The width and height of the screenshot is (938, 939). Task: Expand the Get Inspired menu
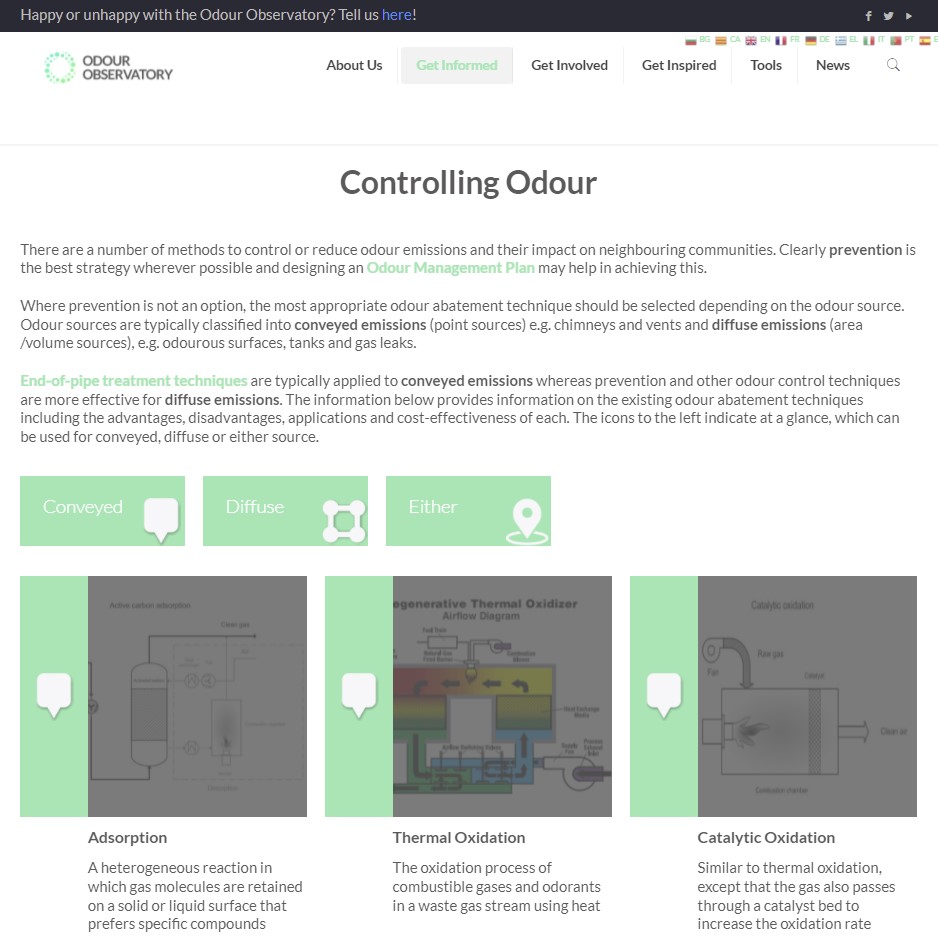(679, 65)
